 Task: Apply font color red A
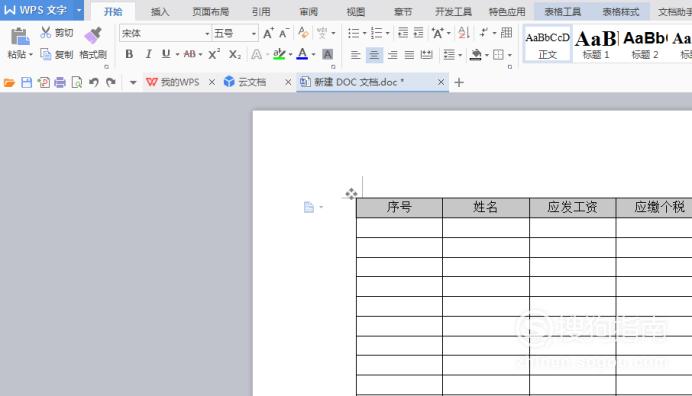pos(302,54)
